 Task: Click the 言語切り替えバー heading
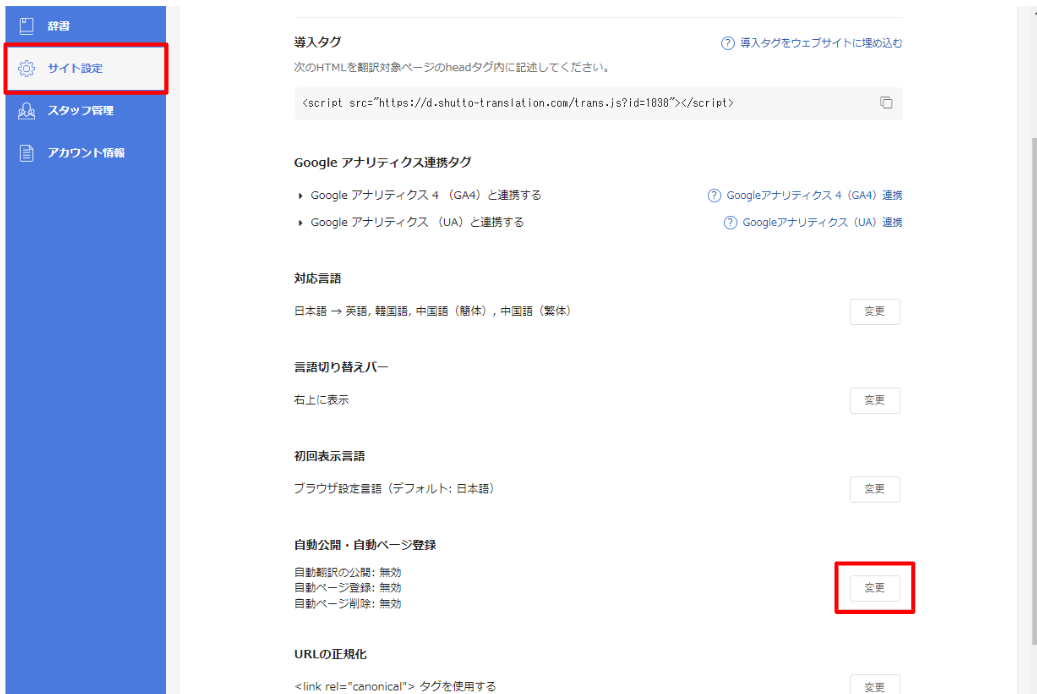click(x=341, y=367)
